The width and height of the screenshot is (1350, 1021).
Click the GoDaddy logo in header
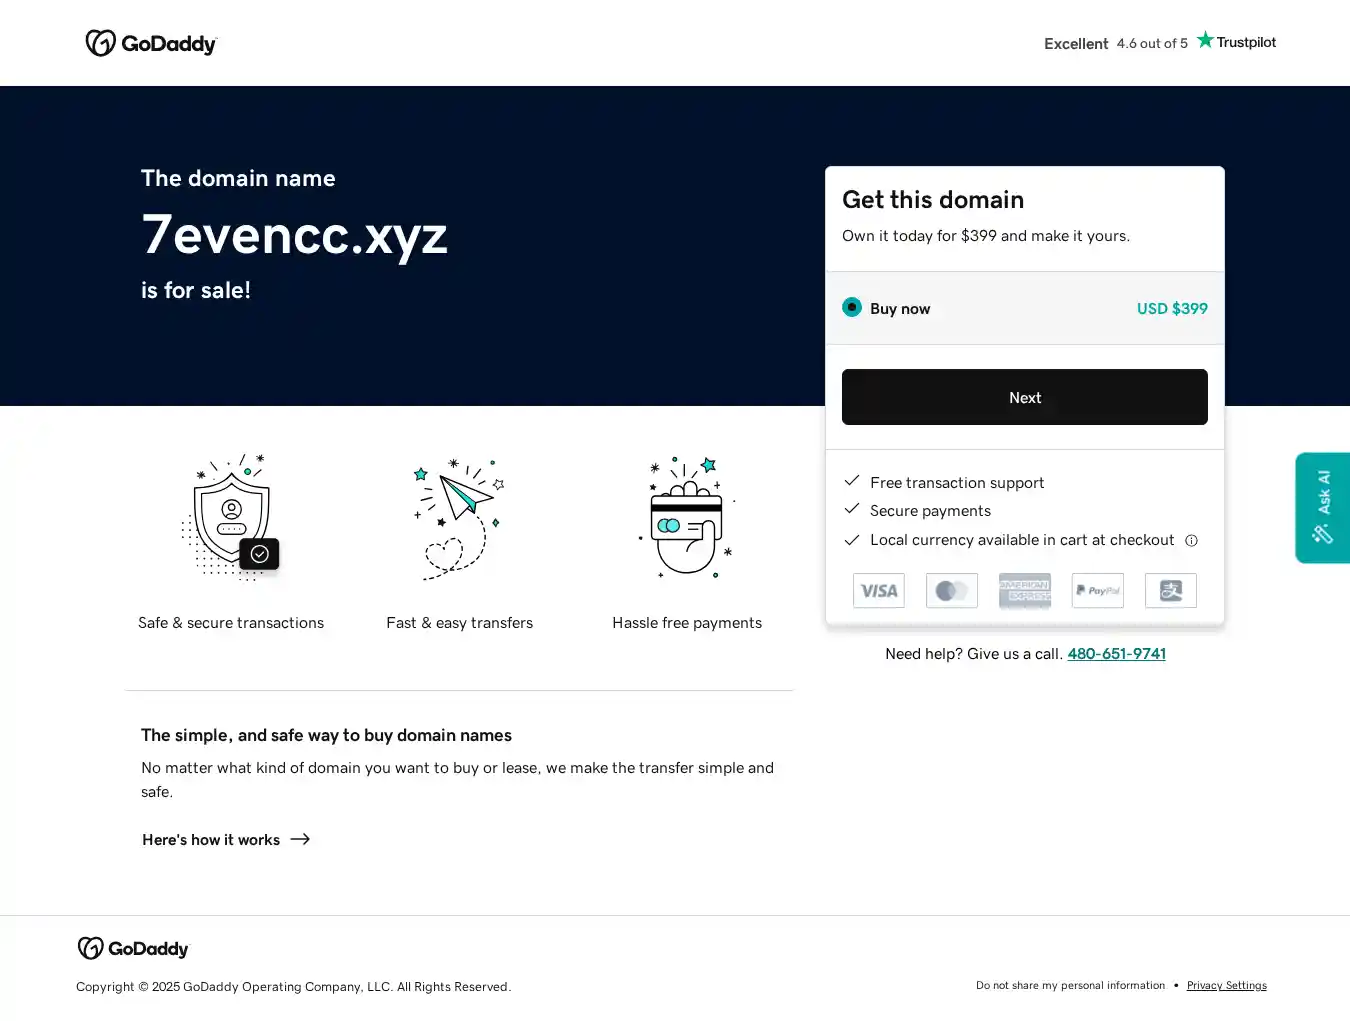coord(151,43)
